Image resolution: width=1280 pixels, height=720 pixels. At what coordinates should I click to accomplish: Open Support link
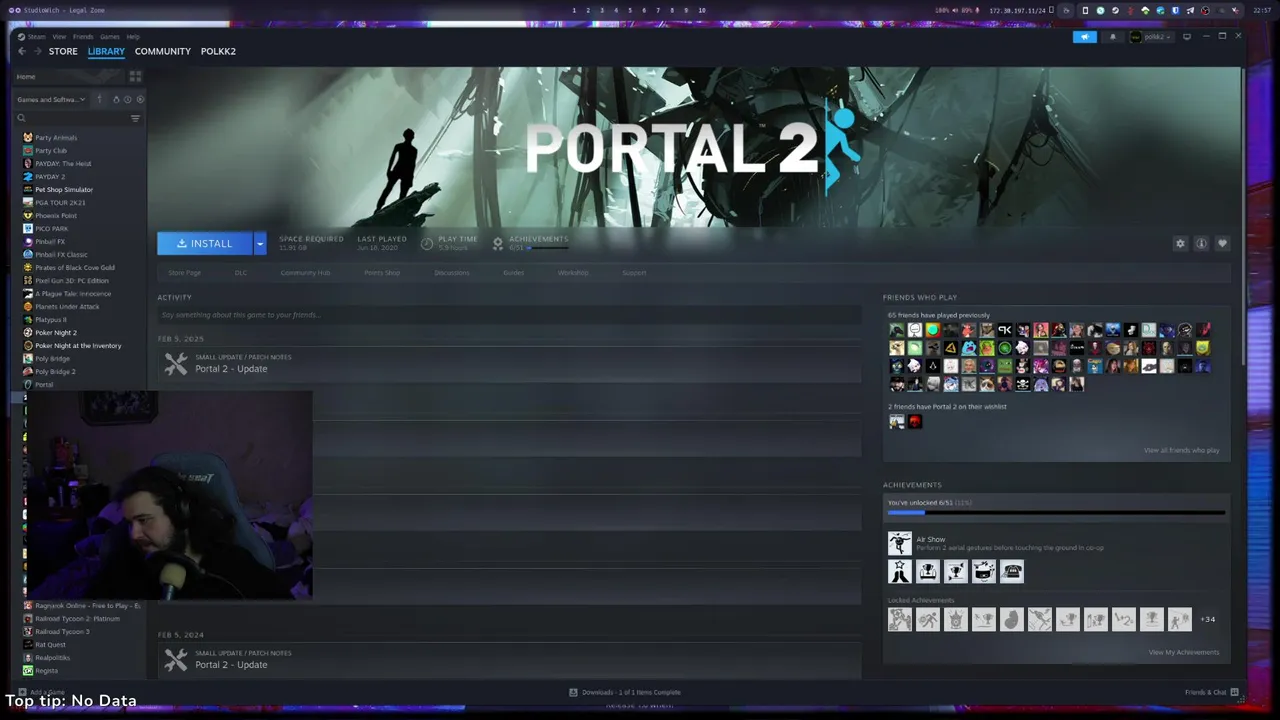coord(634,273)
